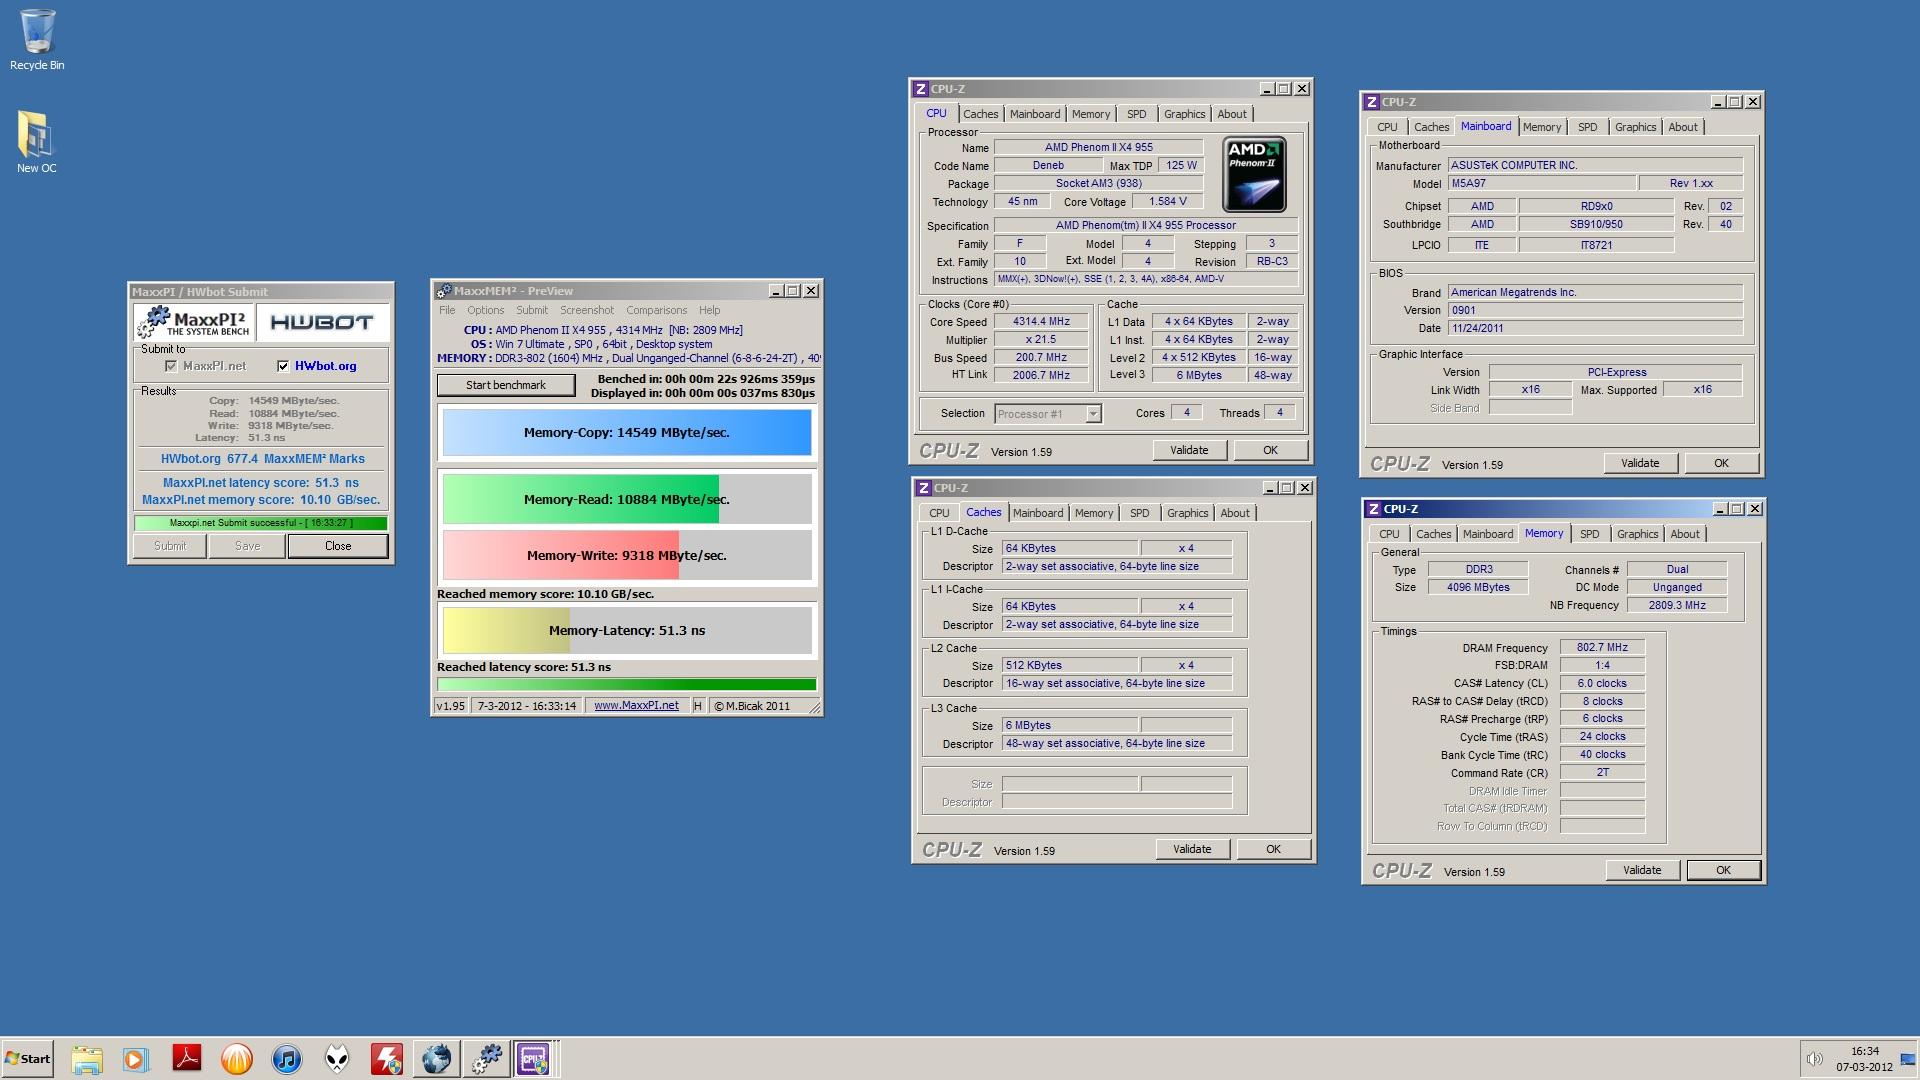Click the DRAM Frequency 802.7 MHz field
Viewport: 1920px width, 1080px height.
tap(1602, 648)
